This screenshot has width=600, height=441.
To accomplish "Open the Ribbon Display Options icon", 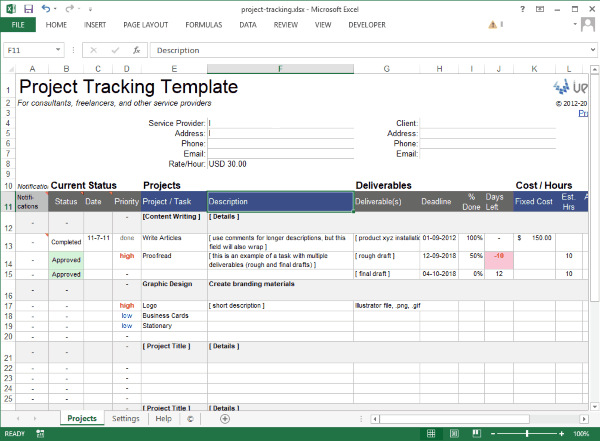I will (540, 9).
